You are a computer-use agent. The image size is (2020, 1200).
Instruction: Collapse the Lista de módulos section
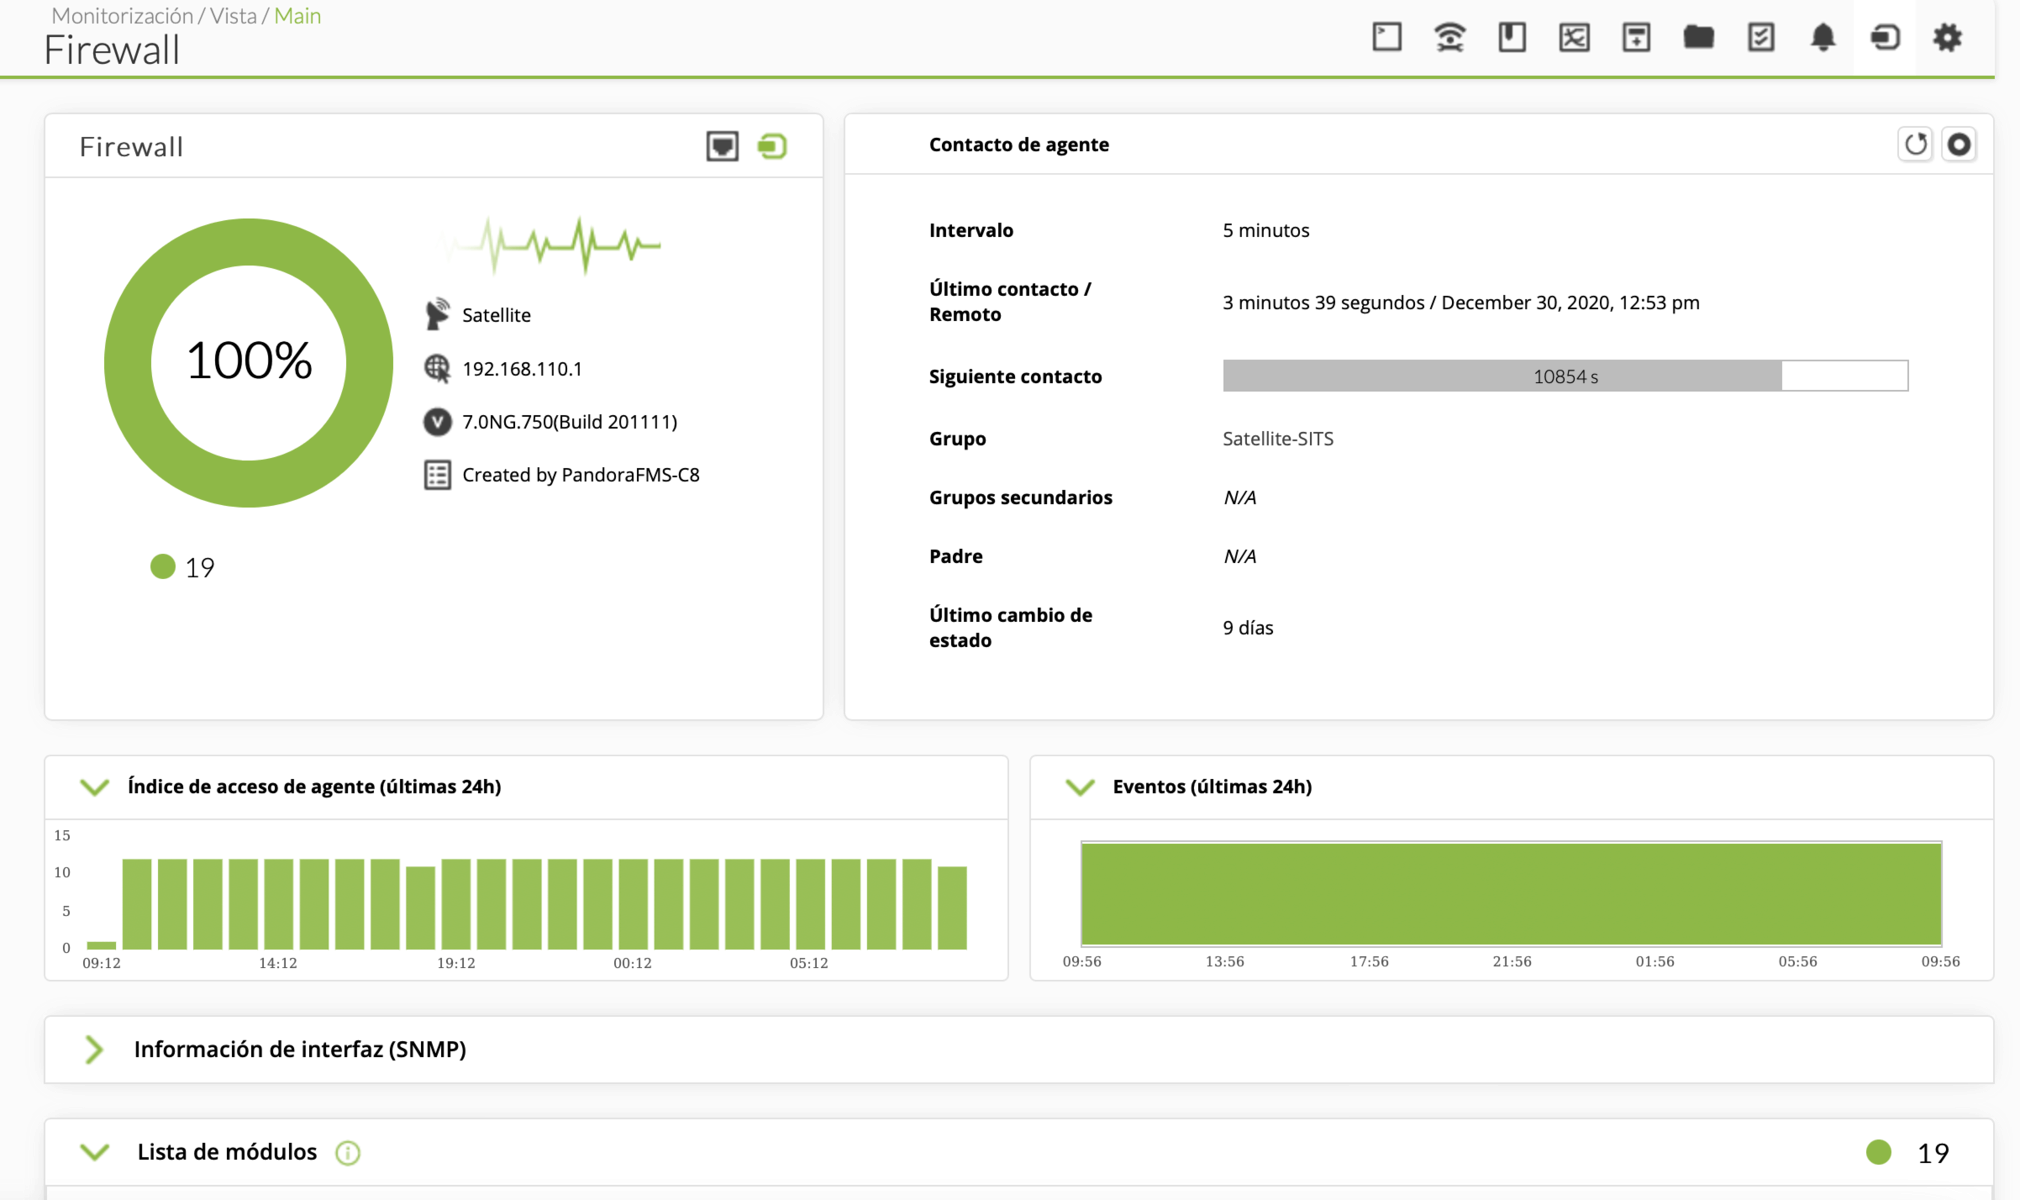94,1152
